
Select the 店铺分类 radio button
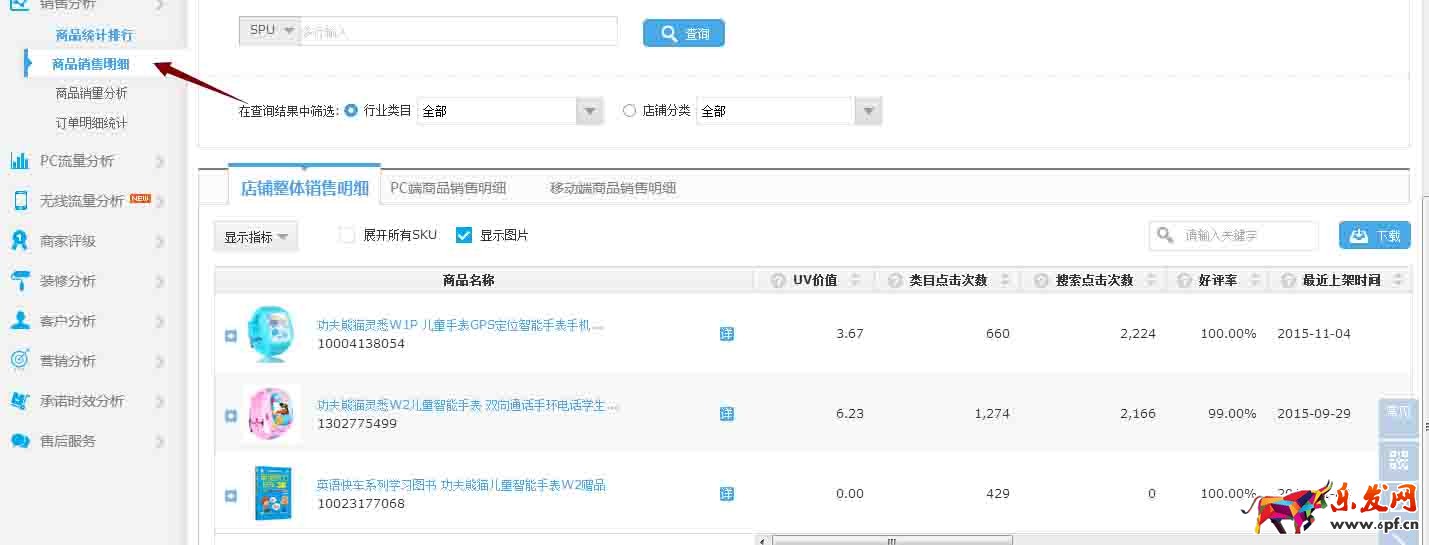629,111
